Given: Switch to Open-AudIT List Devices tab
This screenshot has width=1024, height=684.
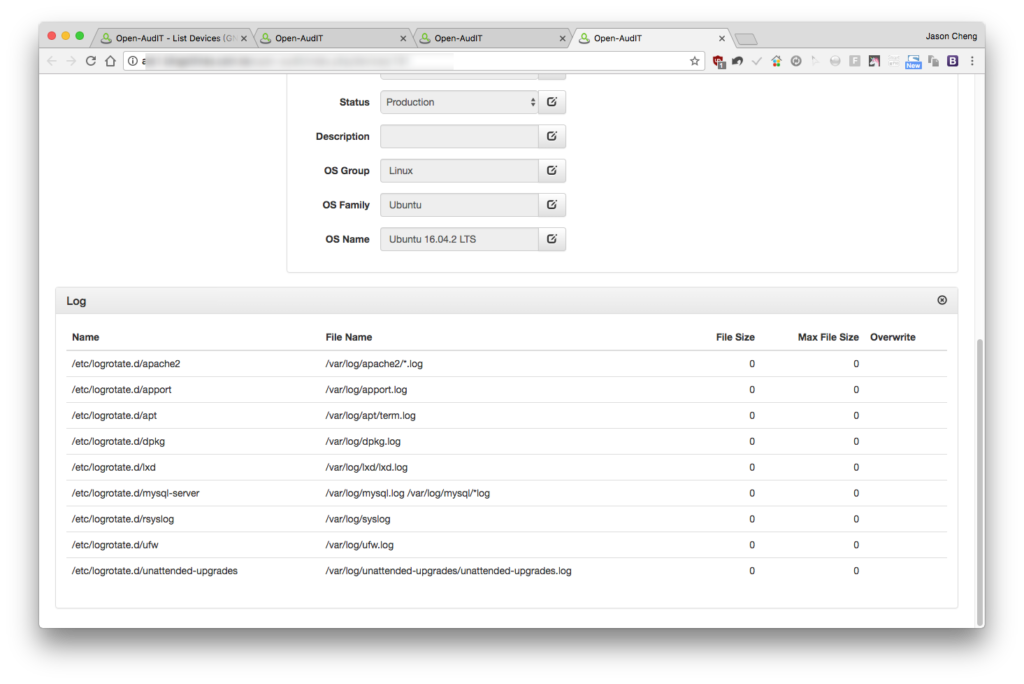Looking at the screenshot, I should pos(170,38).
